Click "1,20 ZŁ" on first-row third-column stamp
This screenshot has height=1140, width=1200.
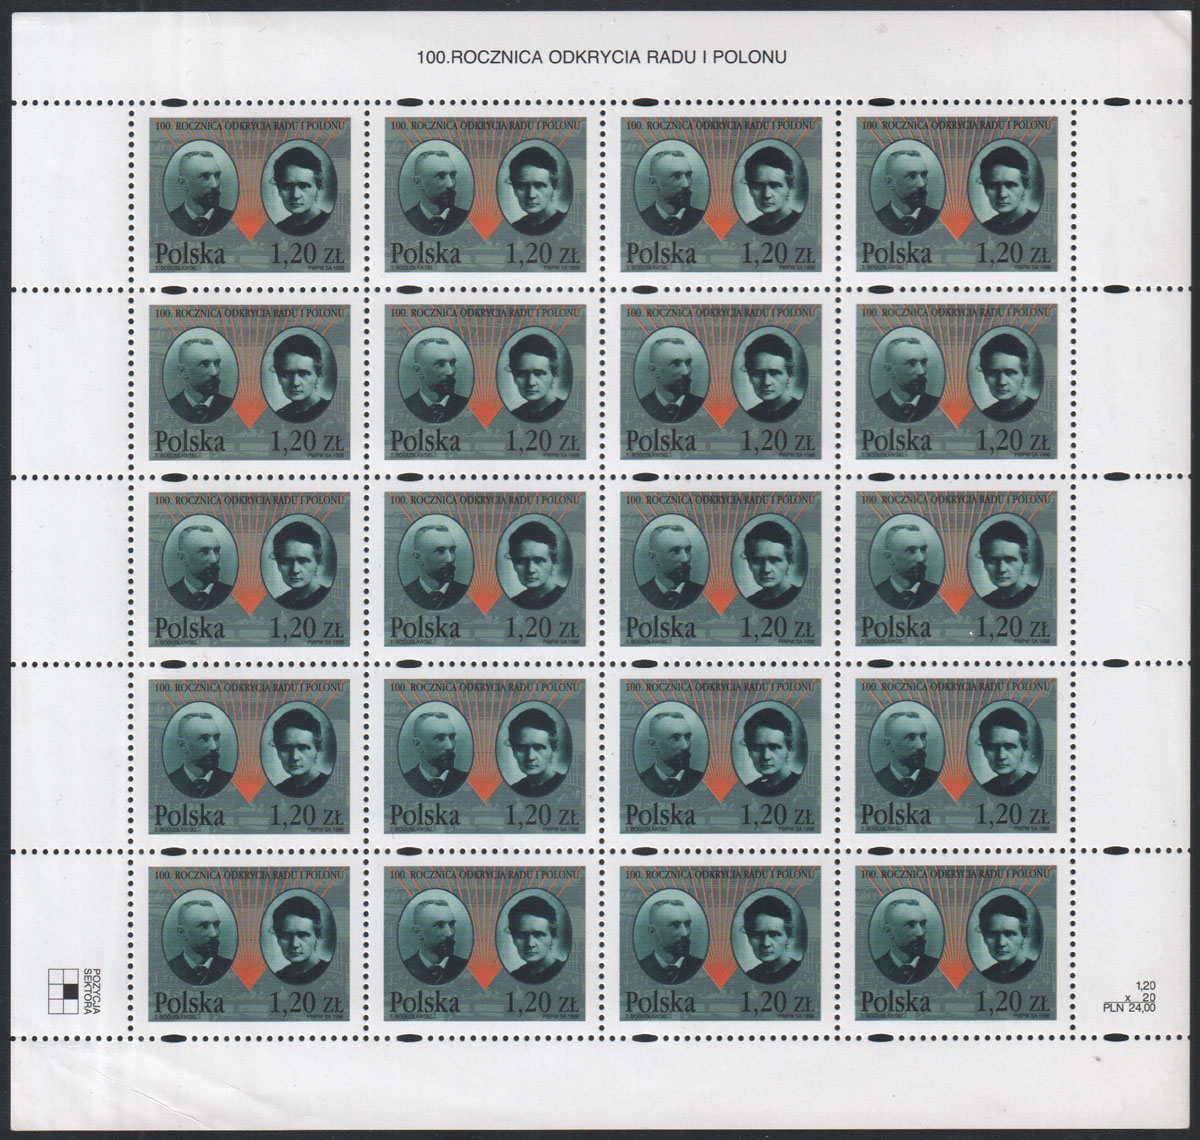(775, 254)
